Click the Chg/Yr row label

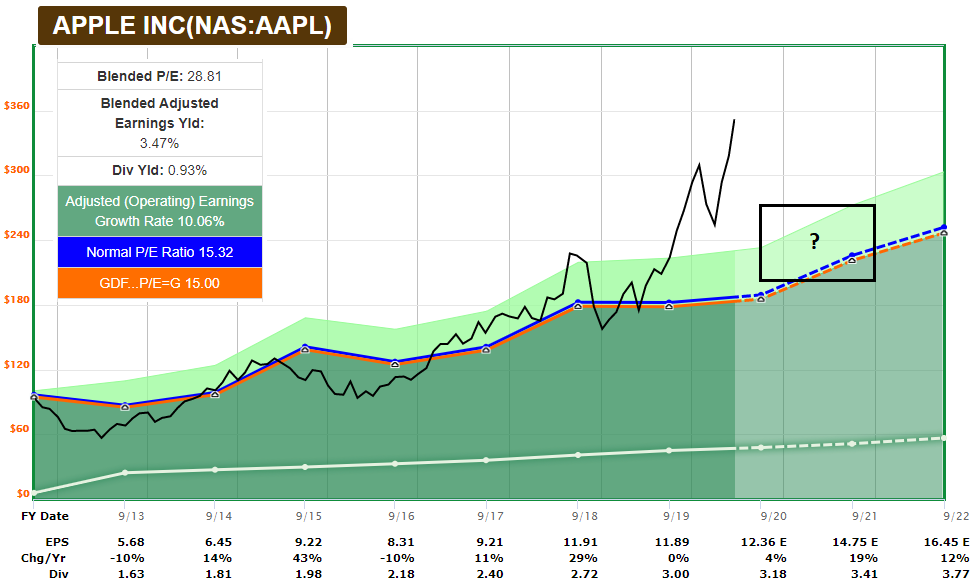click(x=43, y=558)
